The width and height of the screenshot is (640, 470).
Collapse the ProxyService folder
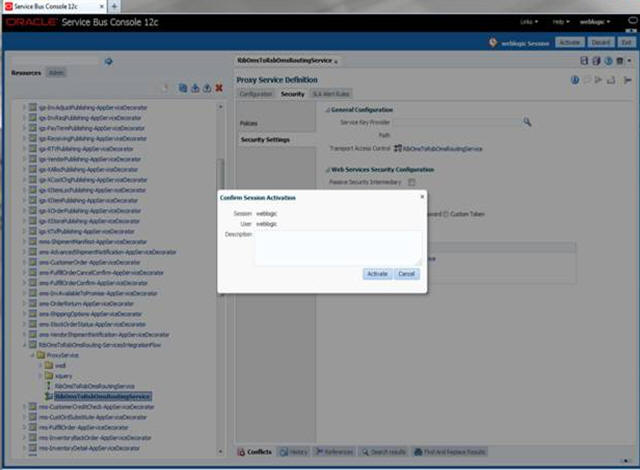[33, 355]
